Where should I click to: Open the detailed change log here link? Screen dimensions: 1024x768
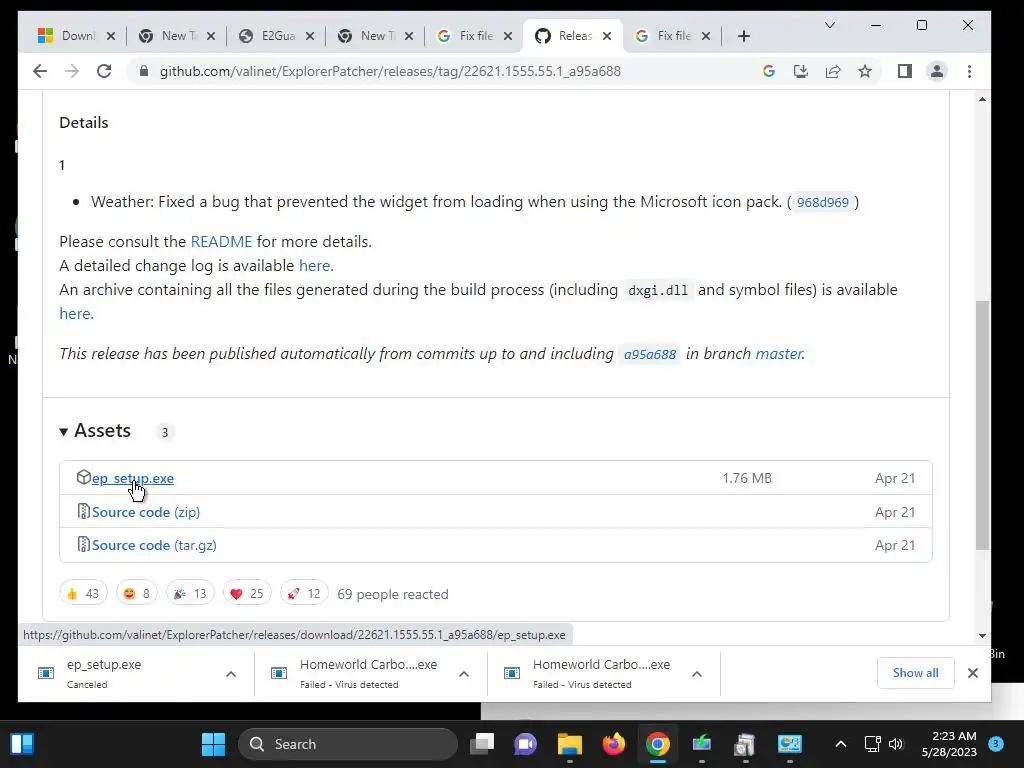(x=314, y=266)
